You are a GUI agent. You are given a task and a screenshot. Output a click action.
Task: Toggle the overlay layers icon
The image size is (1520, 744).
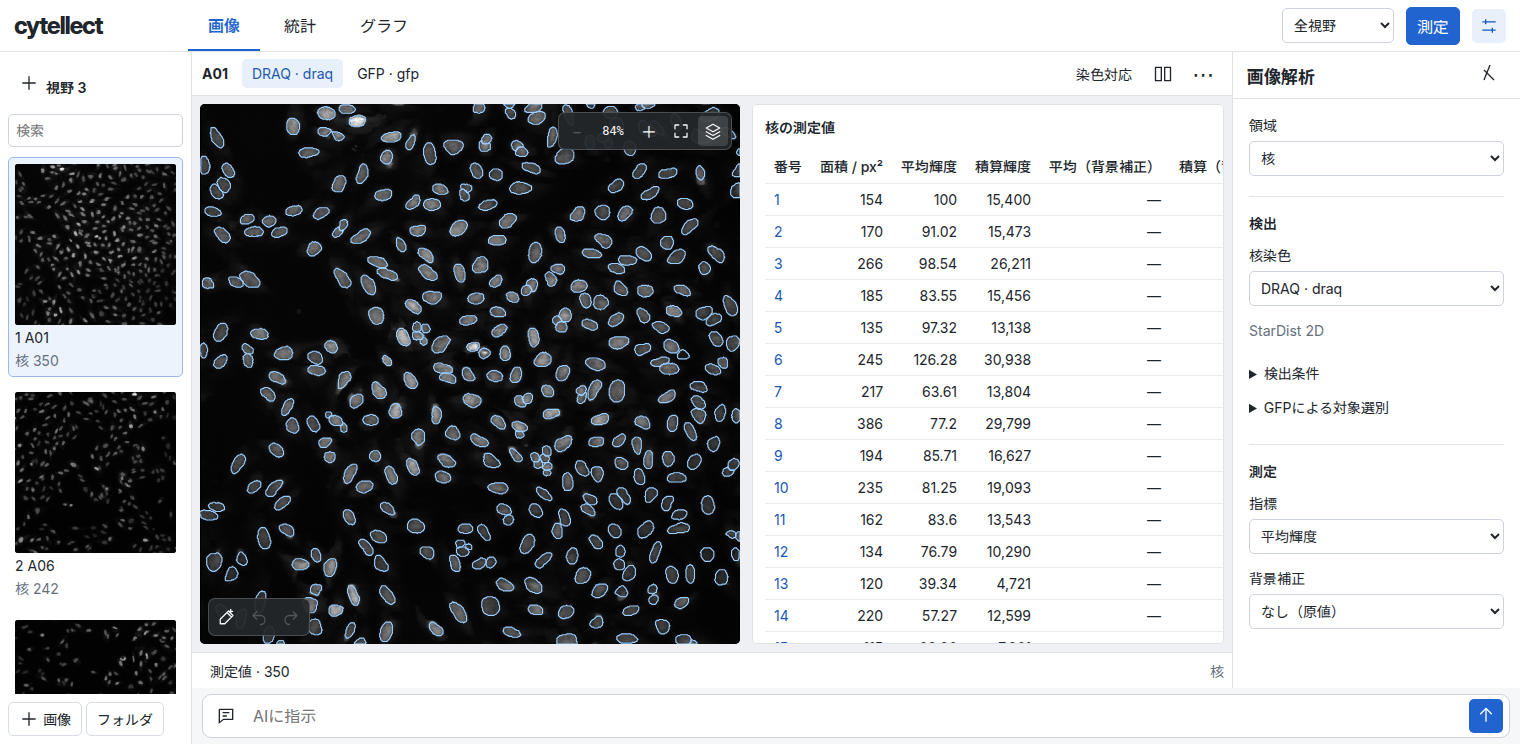pyautogui.click(x=713, y=131)
